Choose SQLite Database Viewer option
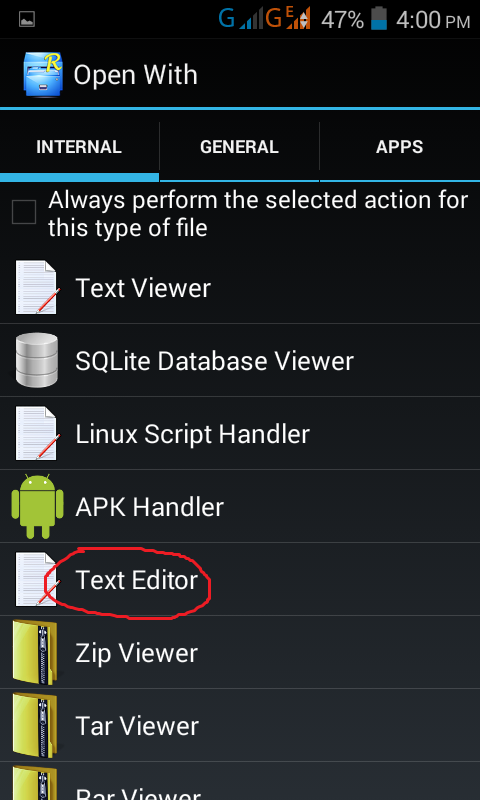 240,360
